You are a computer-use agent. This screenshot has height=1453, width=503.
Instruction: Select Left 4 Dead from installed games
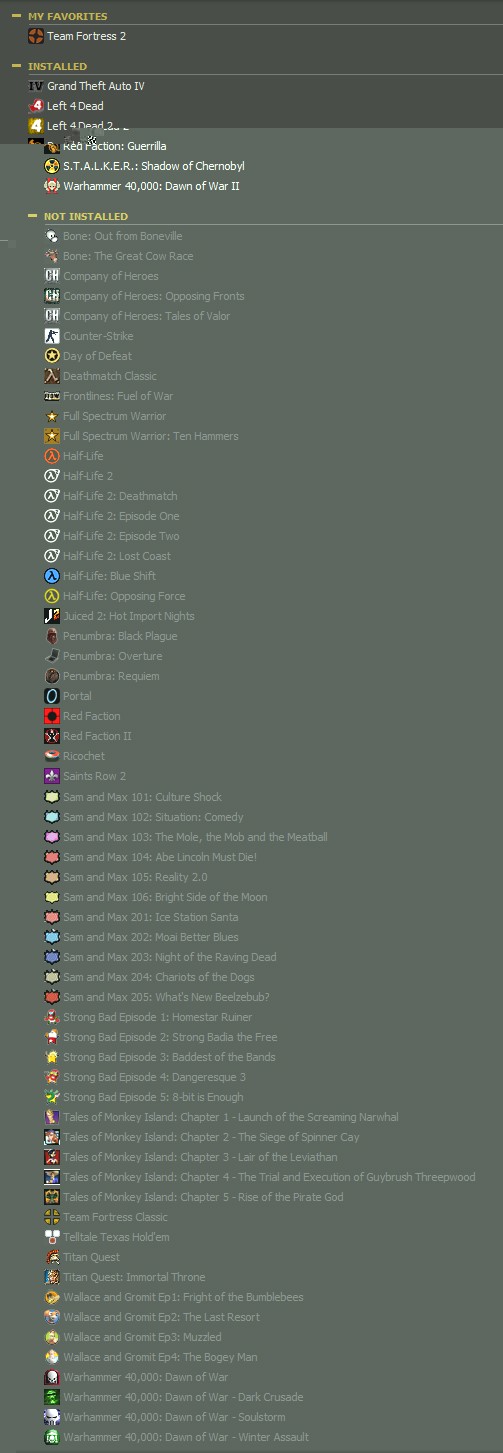[75, 106]
